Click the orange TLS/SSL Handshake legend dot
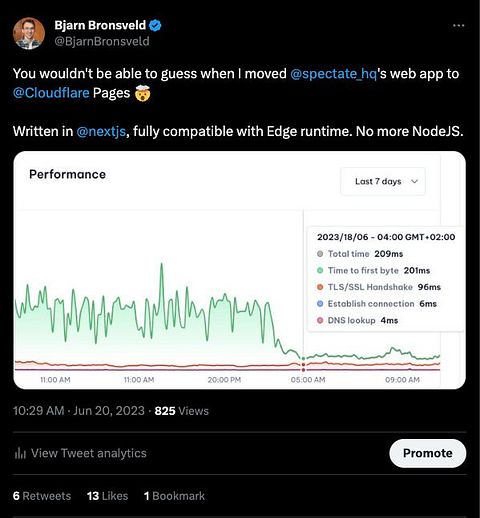The width and height of the screenshot is (480, 518). (x=320, y=287)
